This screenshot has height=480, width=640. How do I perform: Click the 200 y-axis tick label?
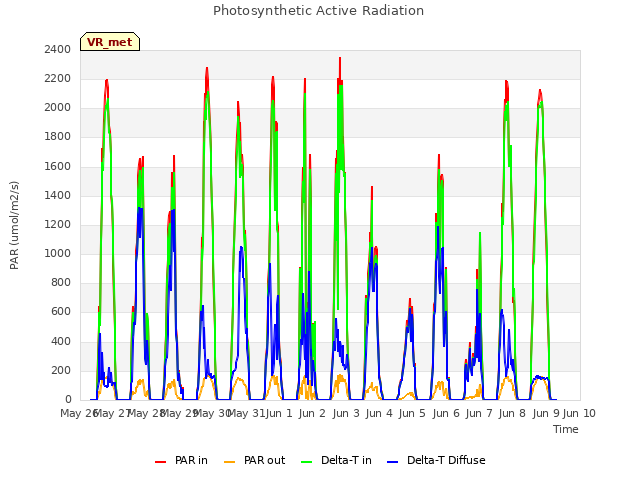click(x=61, y=370)
